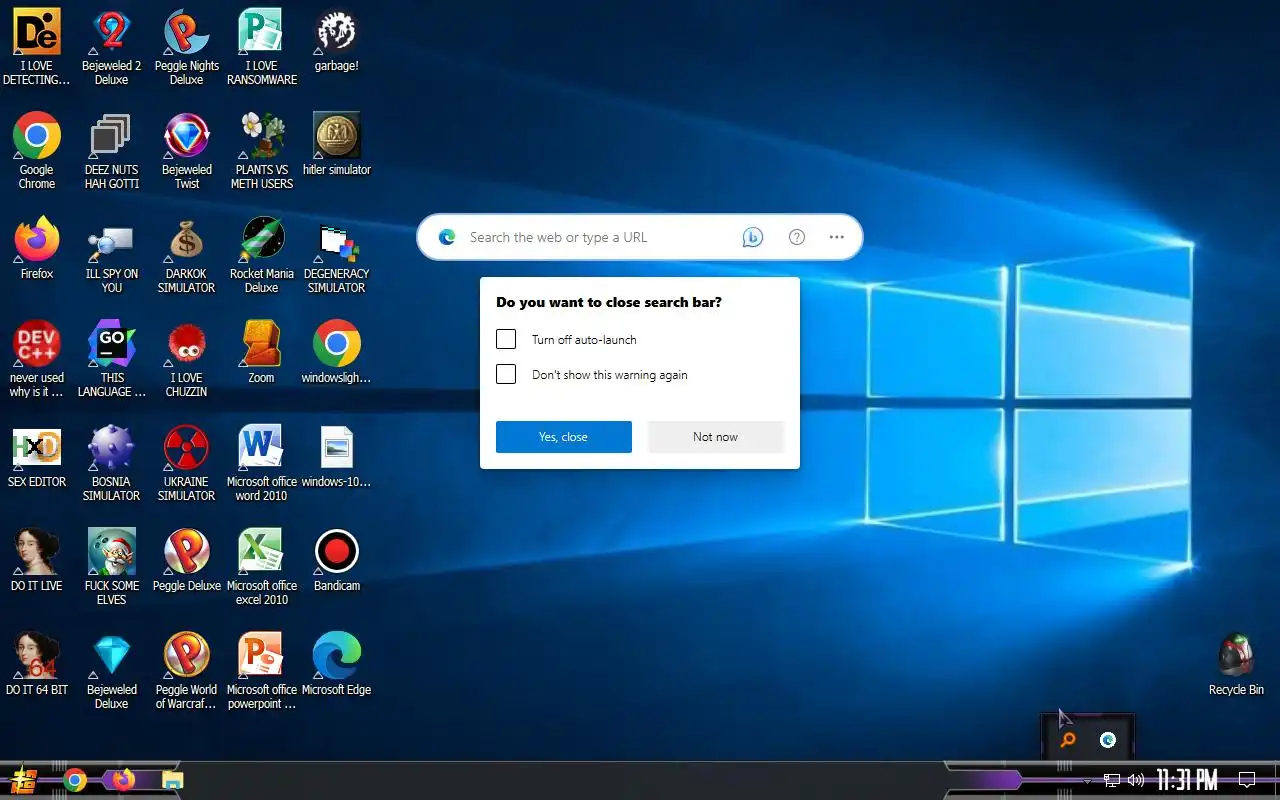Confirm with the 'Yes, close' button
Screen dimensions: 1280x800
564,437
